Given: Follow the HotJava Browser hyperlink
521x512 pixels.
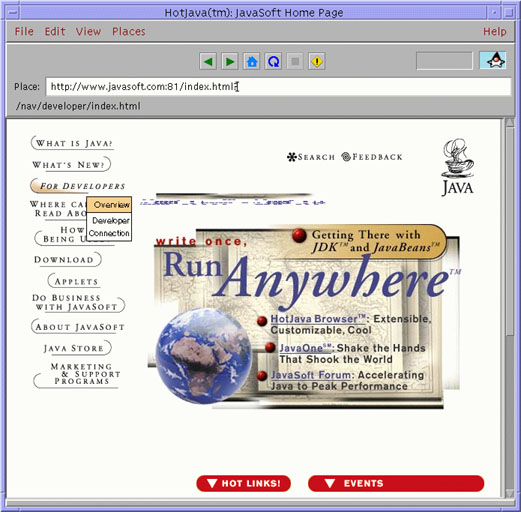Looking at the screenshot, I should (x=318, y=319).
